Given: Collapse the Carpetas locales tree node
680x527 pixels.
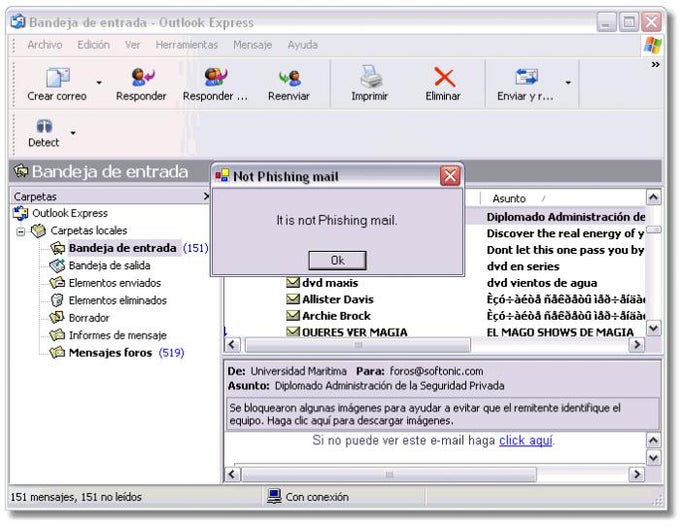Looking at the screenshot, I should (x=20, y=232).
